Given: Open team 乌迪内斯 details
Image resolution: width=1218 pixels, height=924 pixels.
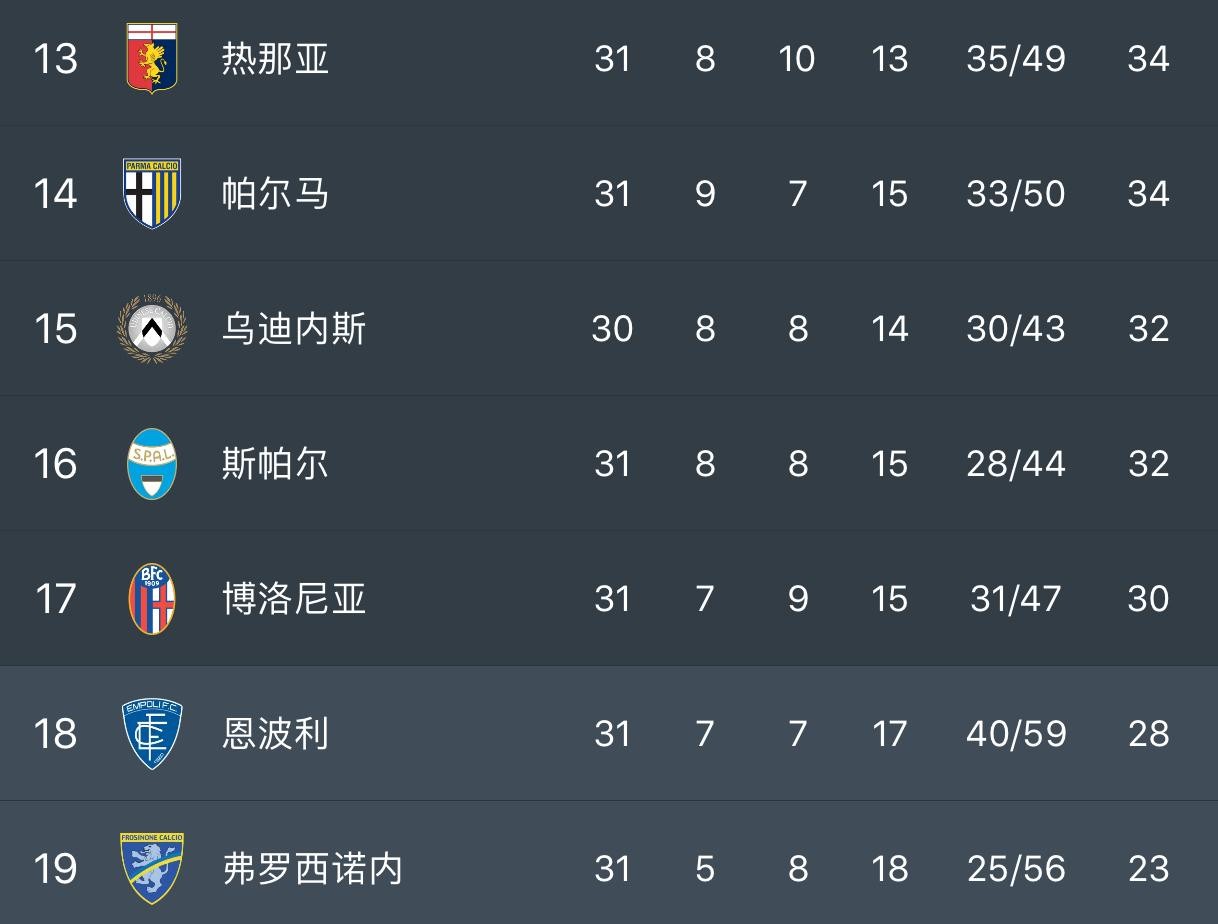Looking at the screenshot, I should point(294,328).
